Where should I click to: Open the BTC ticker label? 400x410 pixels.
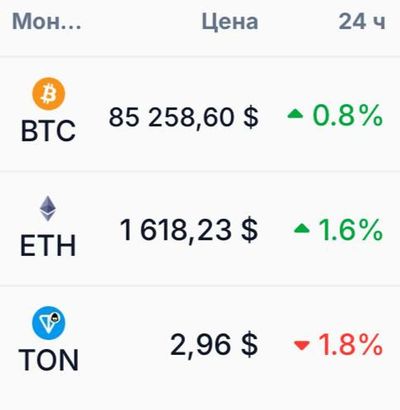48,131
